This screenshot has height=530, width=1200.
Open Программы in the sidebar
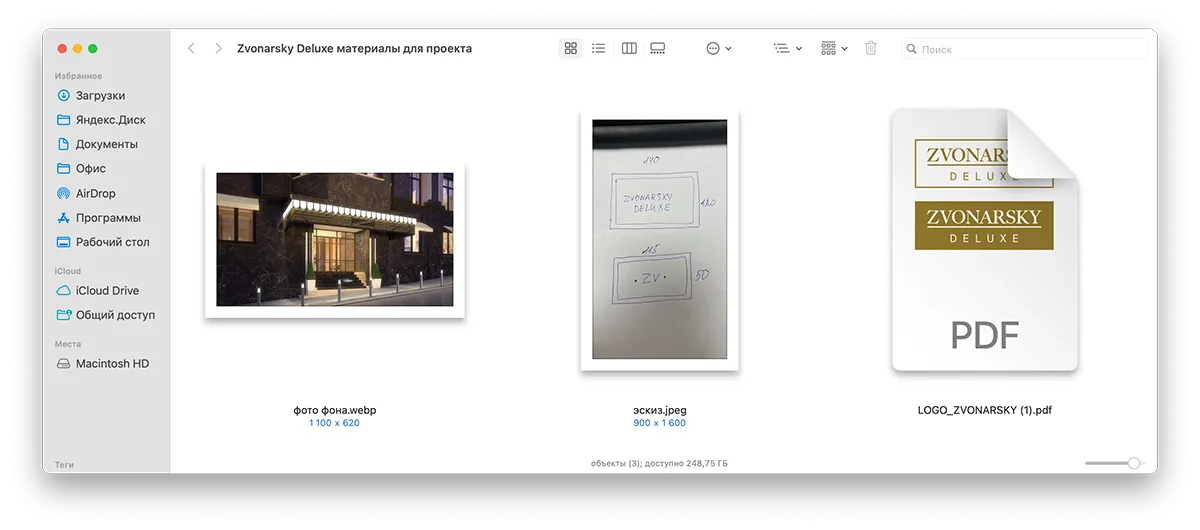106,218
